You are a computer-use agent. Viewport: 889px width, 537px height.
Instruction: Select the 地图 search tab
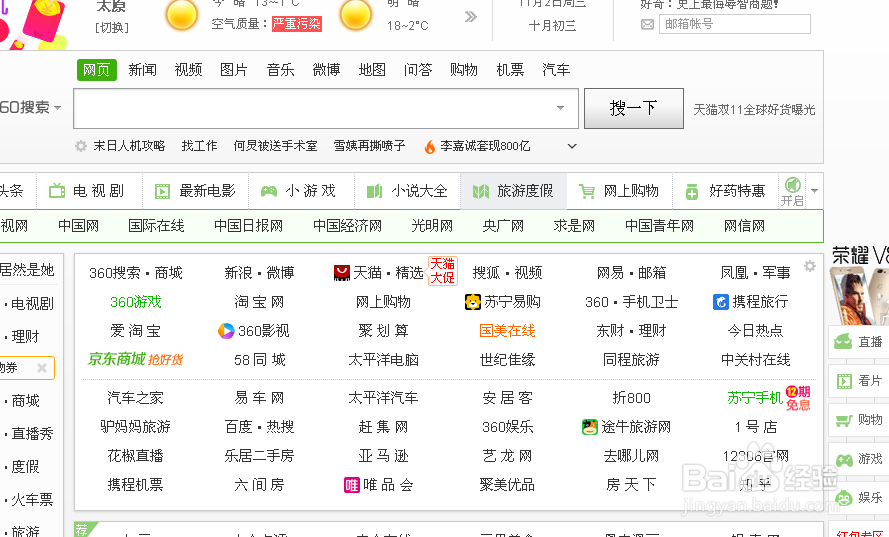[x=372, y=70]
